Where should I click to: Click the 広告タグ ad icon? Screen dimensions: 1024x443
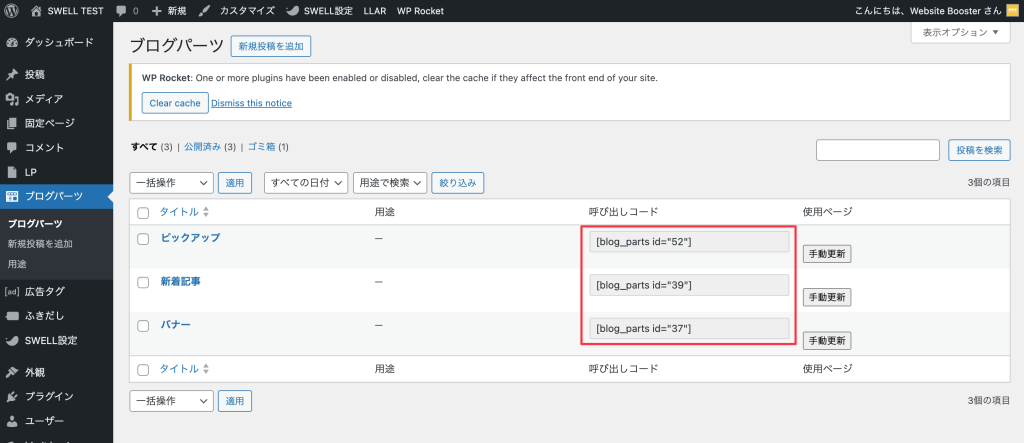12,291
